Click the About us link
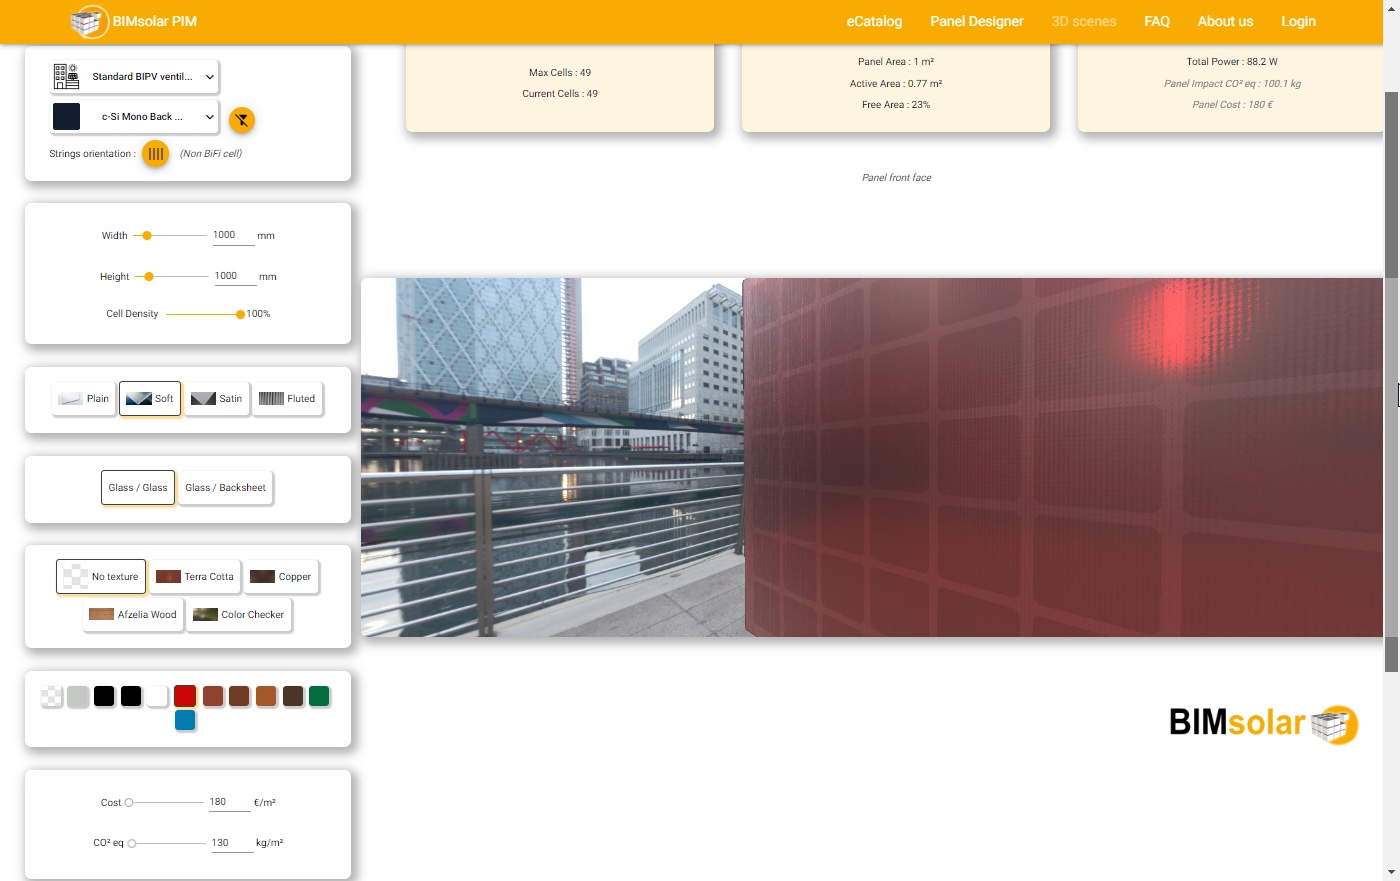 pos(1224,21)
